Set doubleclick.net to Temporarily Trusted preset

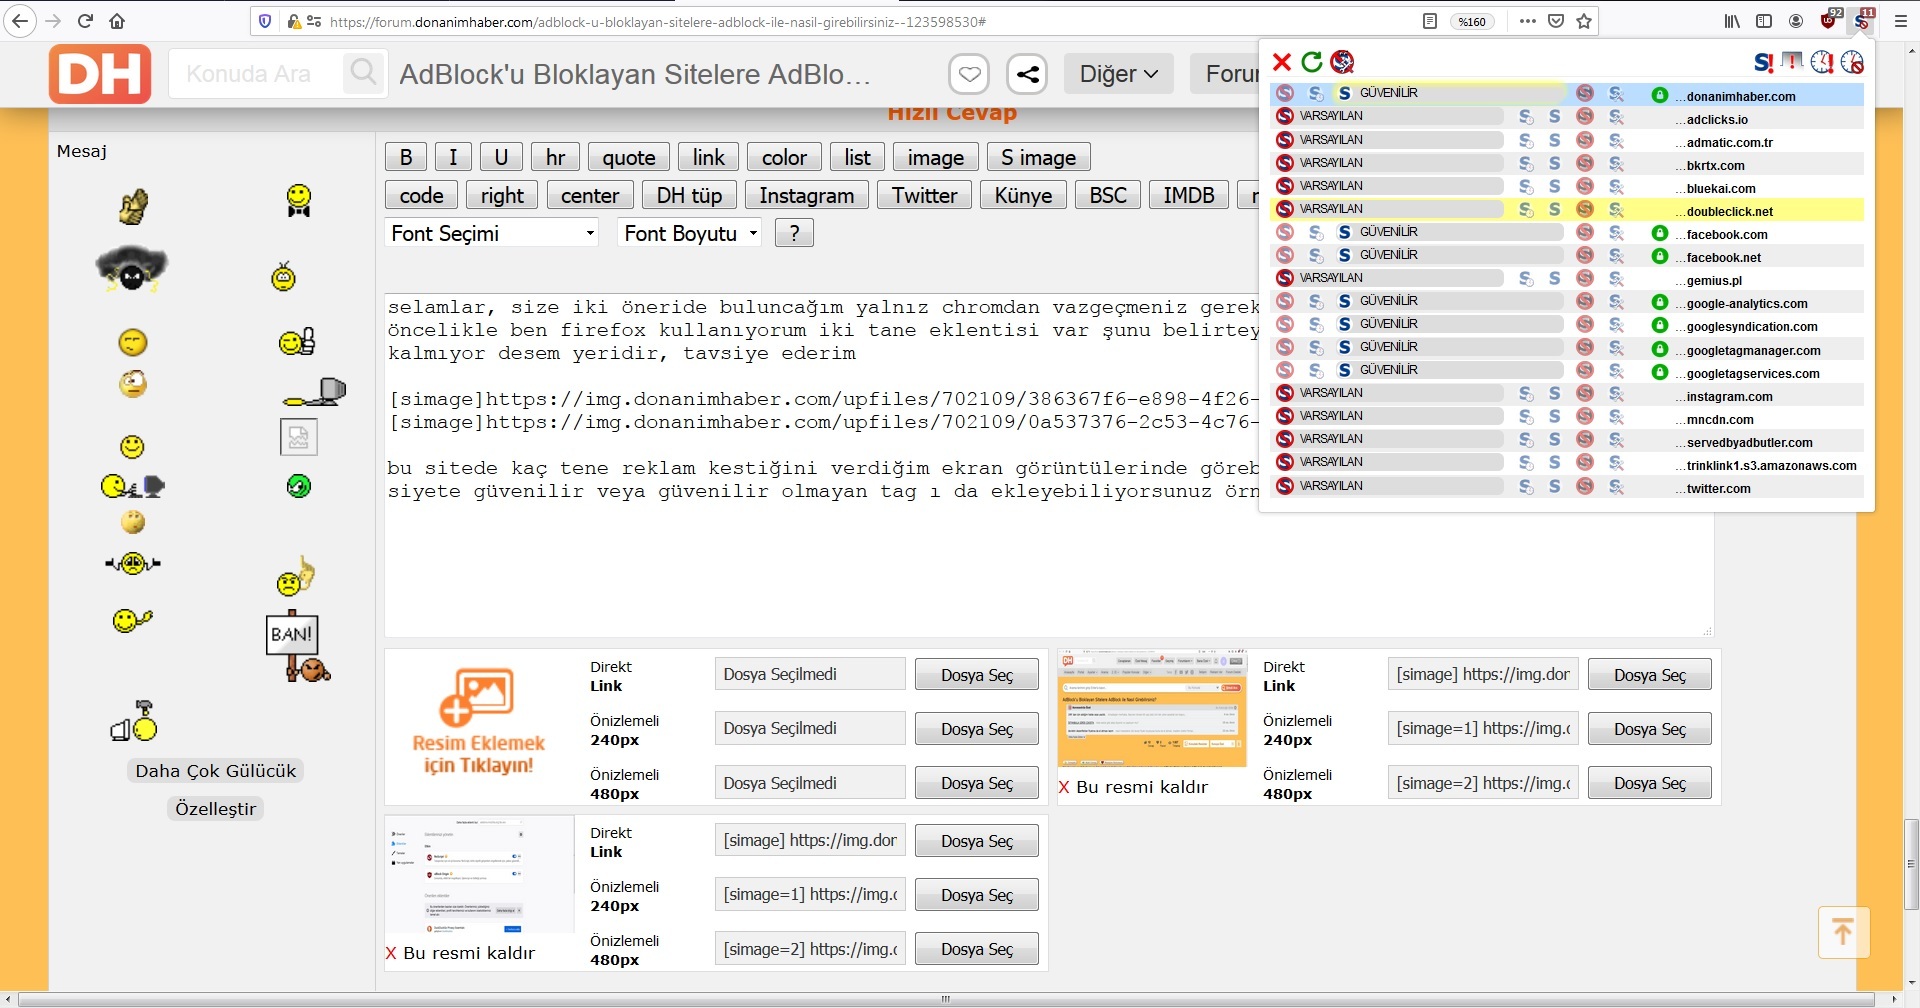[1526, 209]
